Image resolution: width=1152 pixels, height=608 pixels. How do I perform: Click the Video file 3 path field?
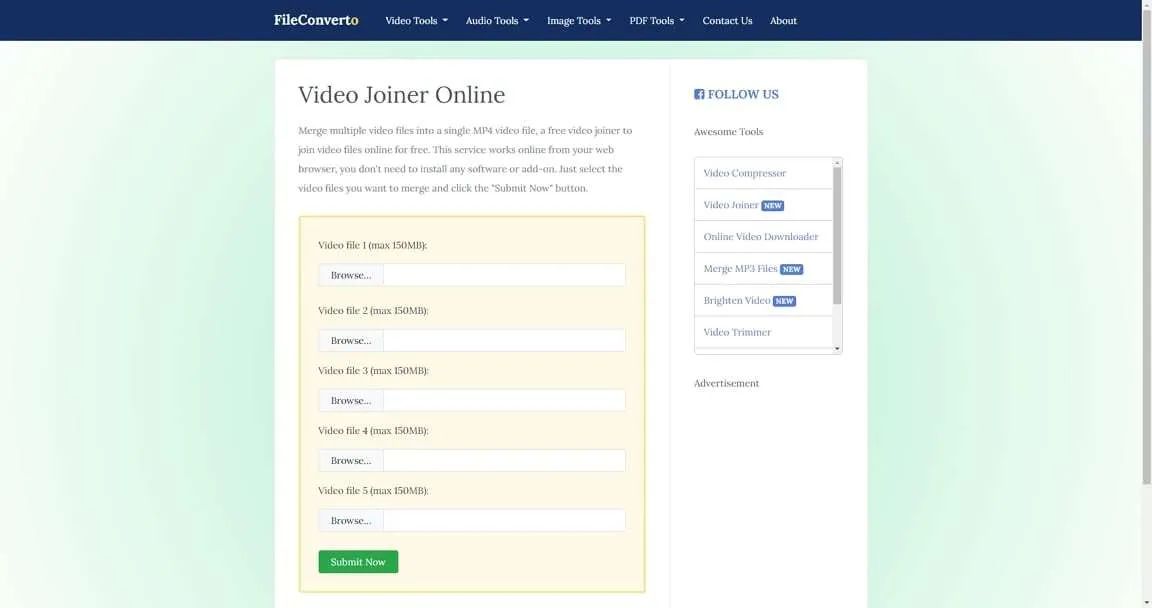point(504,400)
